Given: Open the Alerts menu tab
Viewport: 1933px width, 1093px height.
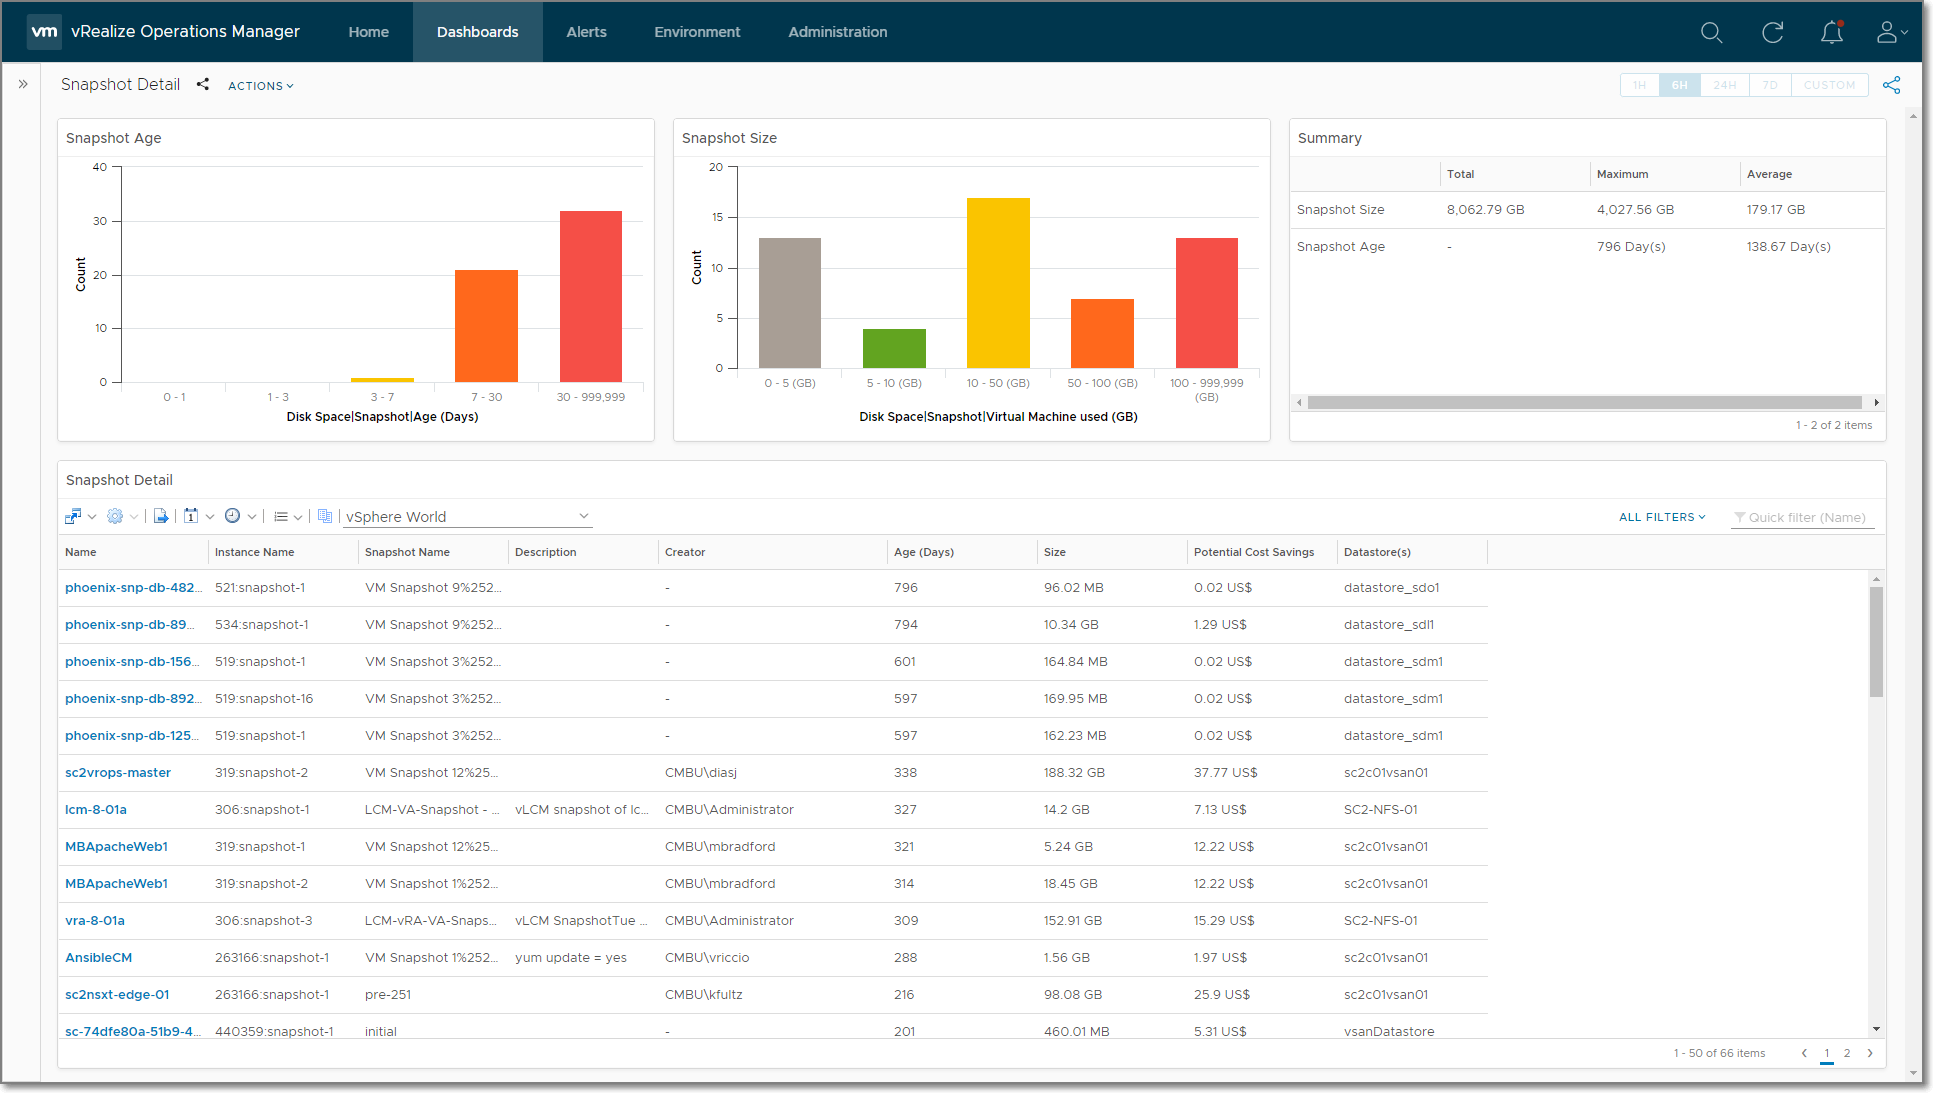Looking at the screenshot, I should point(586,32).
